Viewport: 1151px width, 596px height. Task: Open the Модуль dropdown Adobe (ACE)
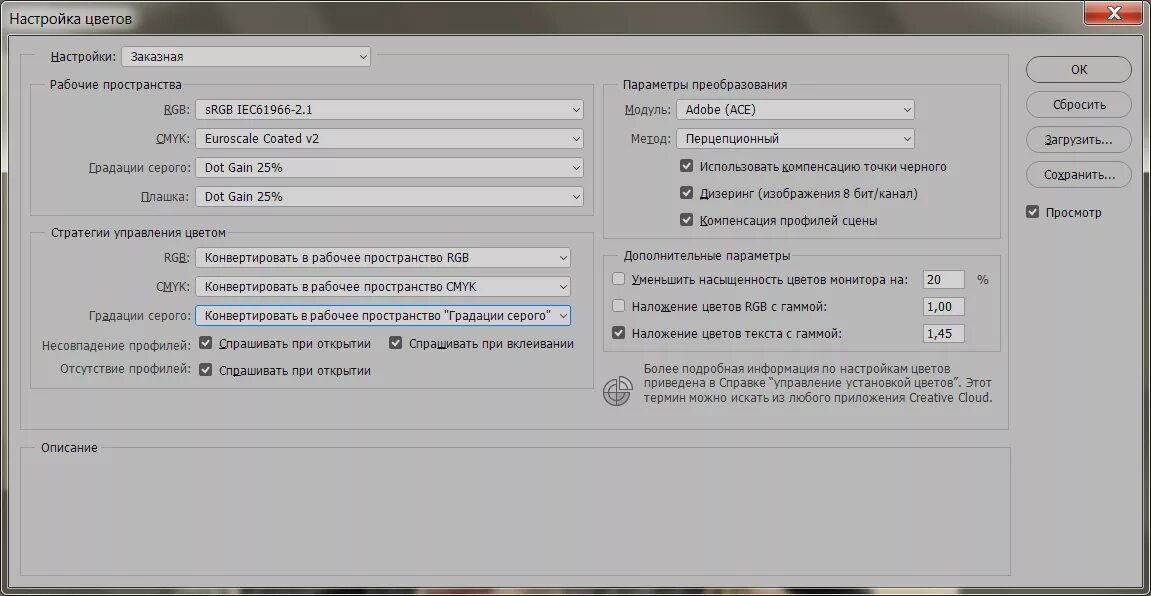[795, 110]
